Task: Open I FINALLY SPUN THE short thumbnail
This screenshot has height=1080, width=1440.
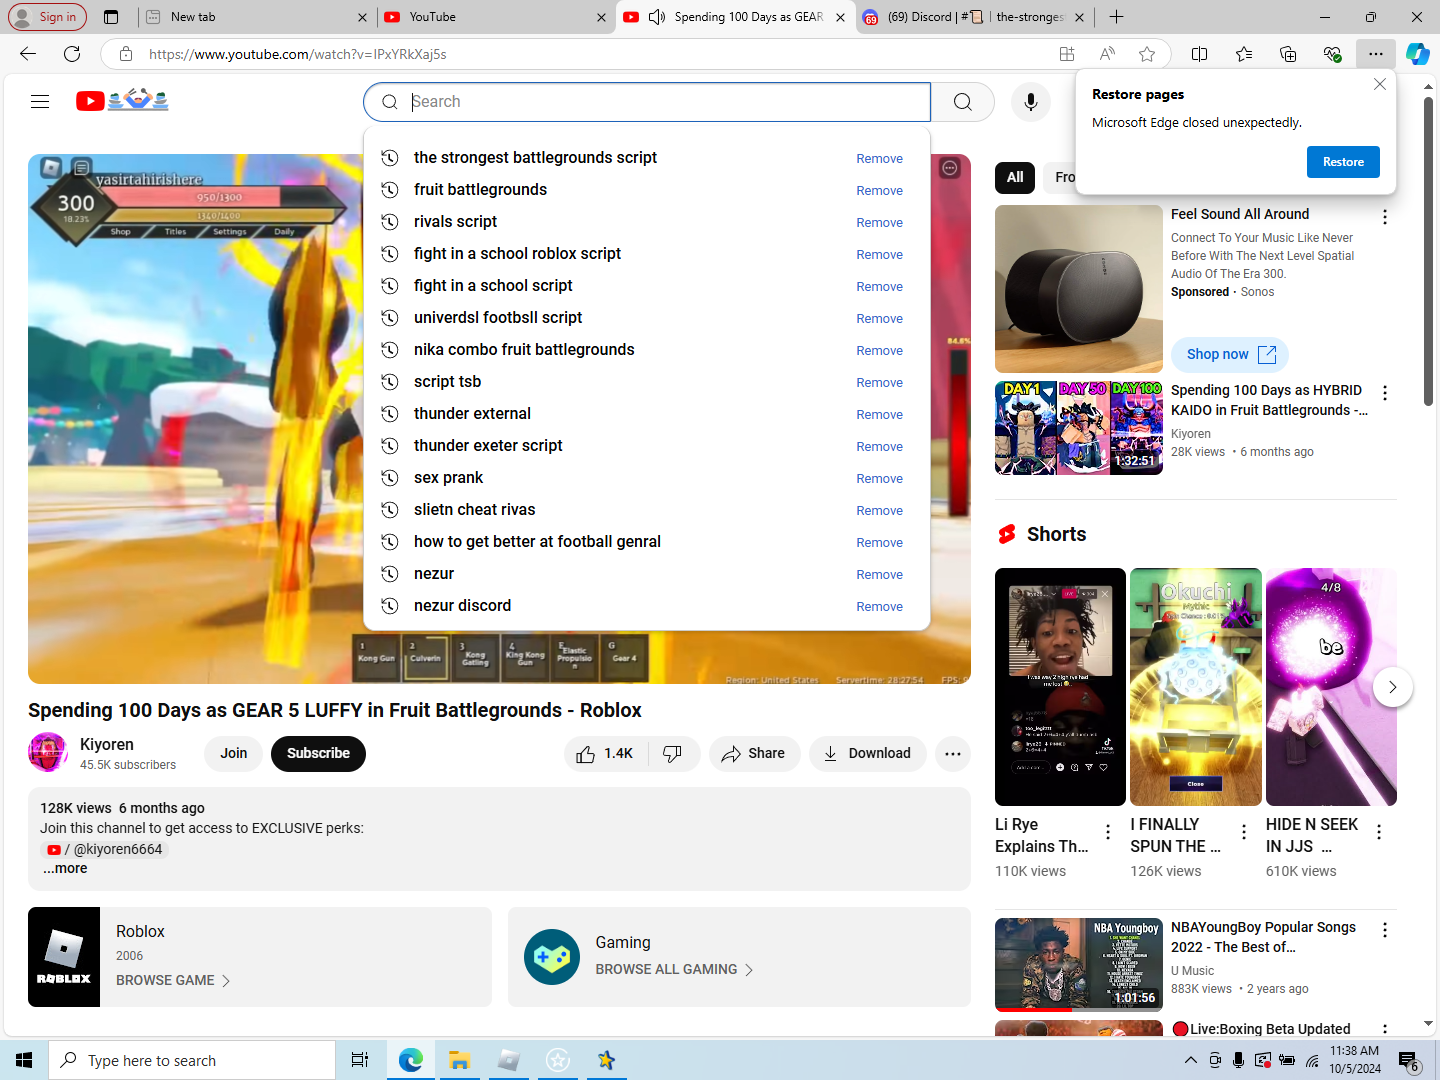Action: pyautogui.click(x=1196, y=687)
